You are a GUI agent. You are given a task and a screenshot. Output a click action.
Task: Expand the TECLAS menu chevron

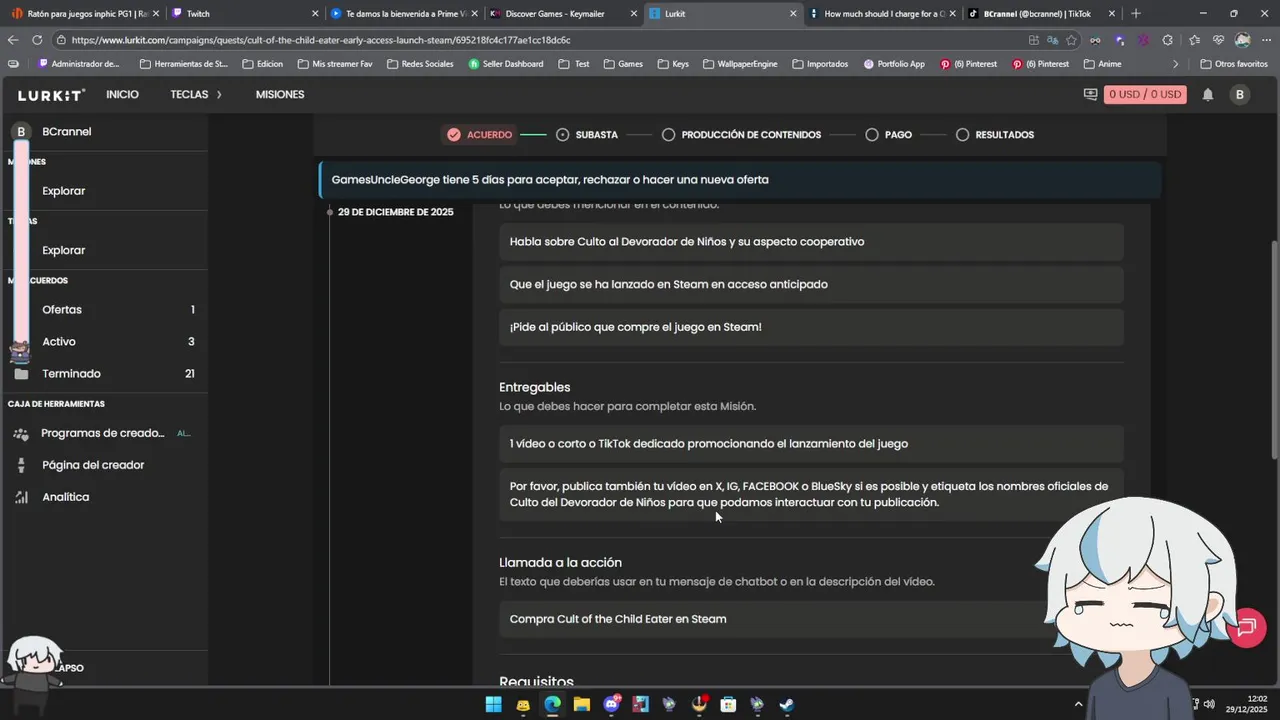click(x=219, y=95)
